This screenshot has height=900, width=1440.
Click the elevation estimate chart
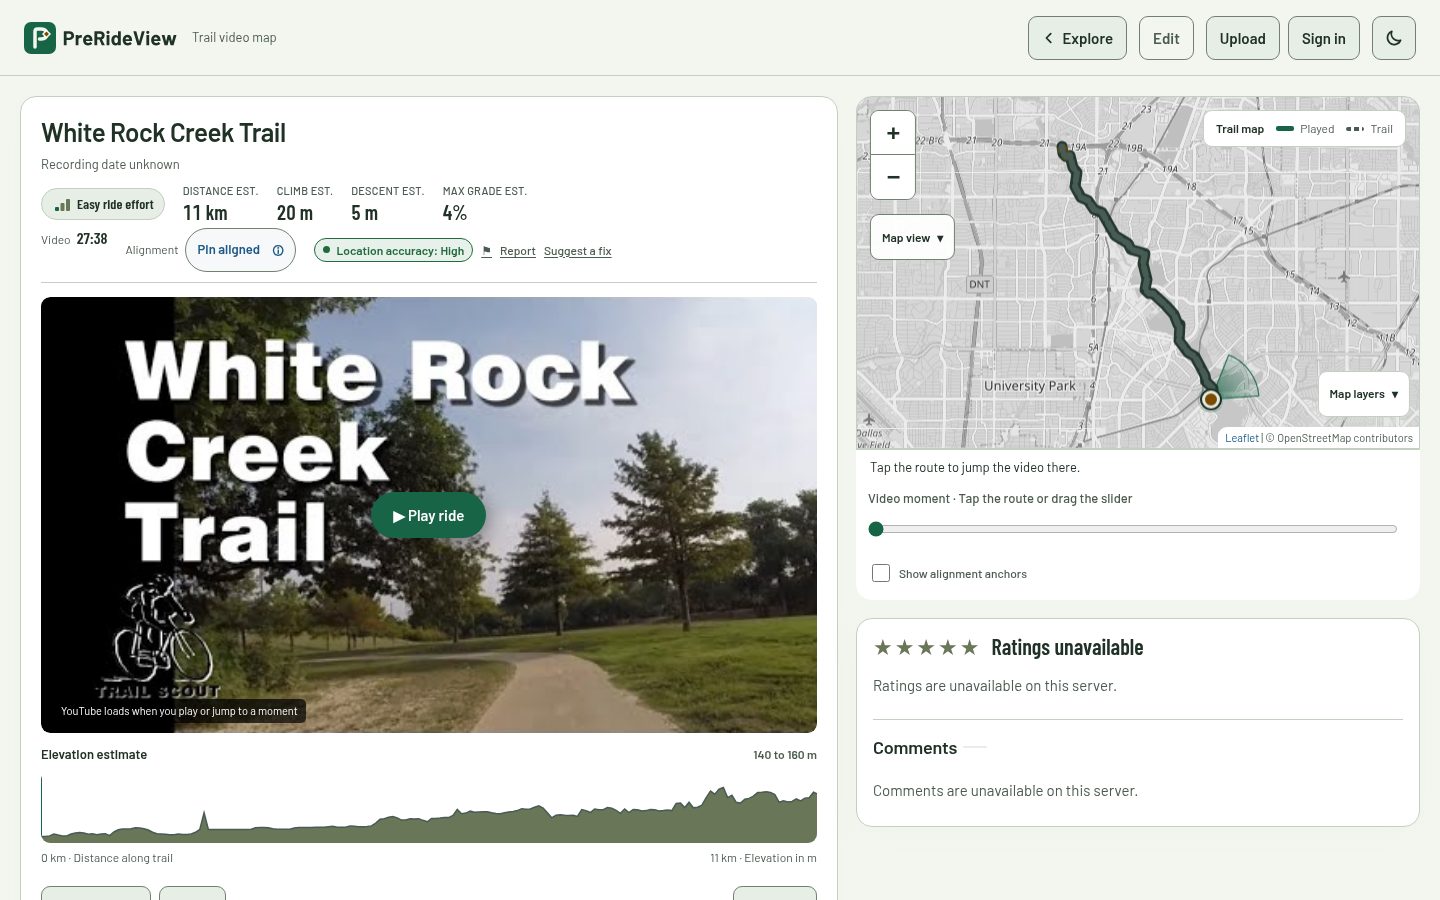(429, 810)
